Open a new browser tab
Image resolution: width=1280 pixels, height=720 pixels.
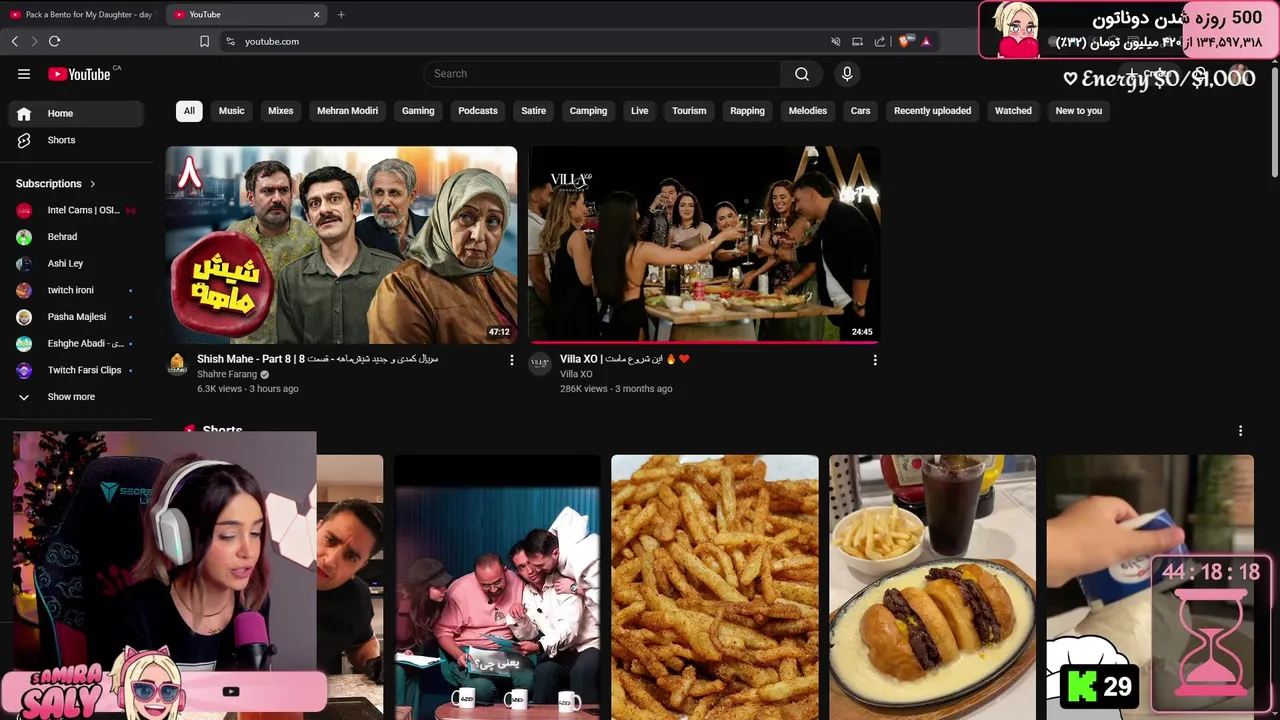pyautogui.click(x=341, y=14)
